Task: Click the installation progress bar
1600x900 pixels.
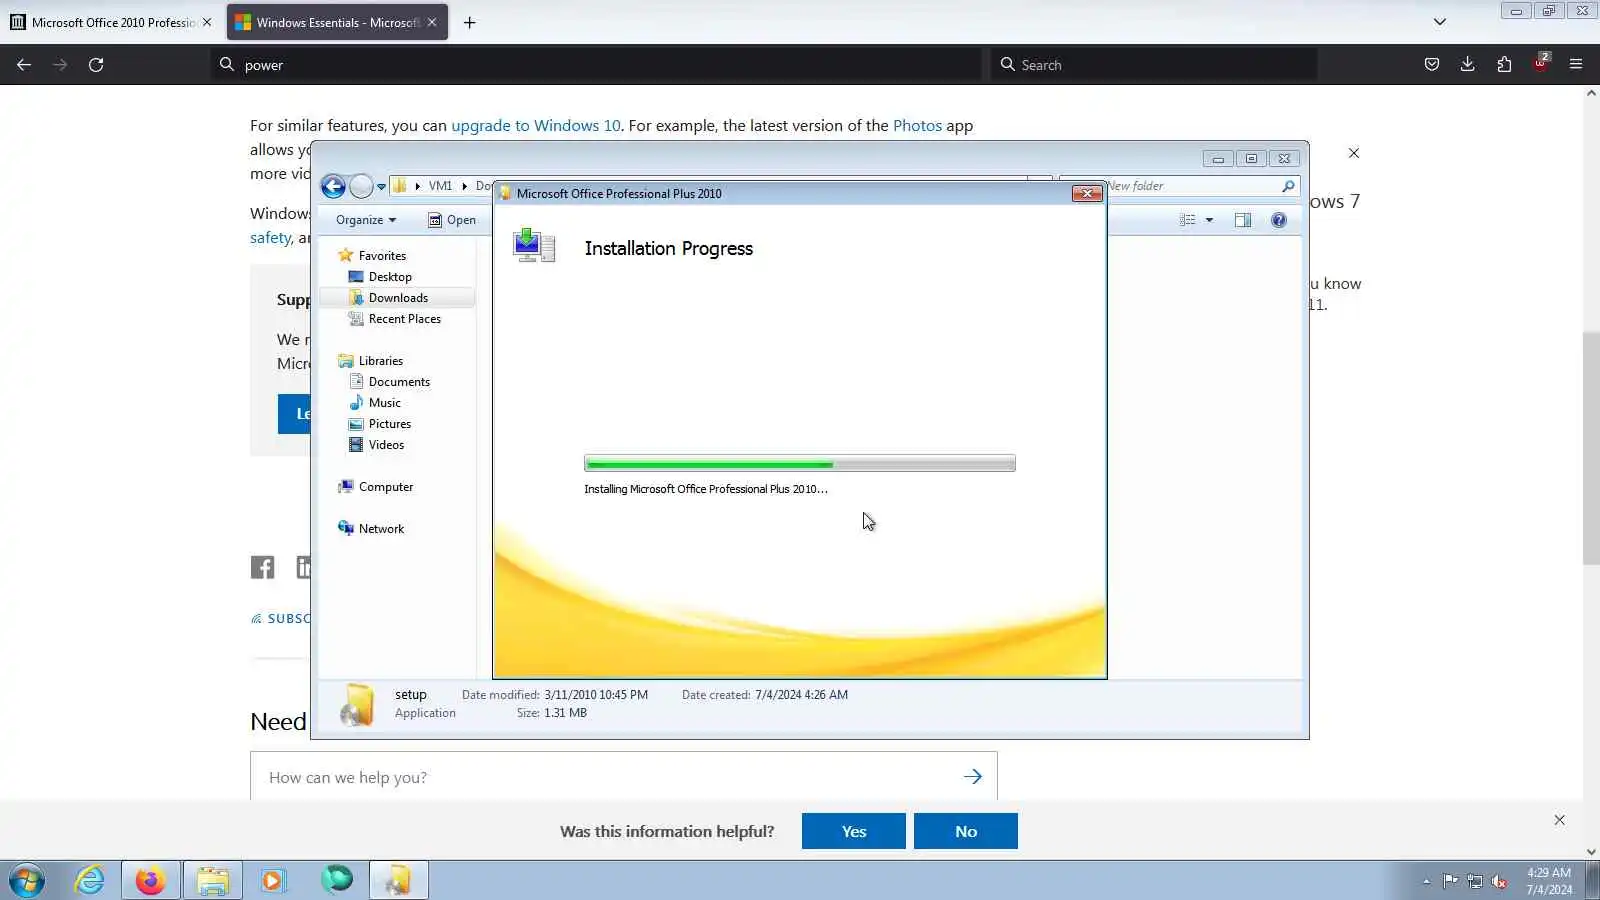Action: (x=800, y=463)
